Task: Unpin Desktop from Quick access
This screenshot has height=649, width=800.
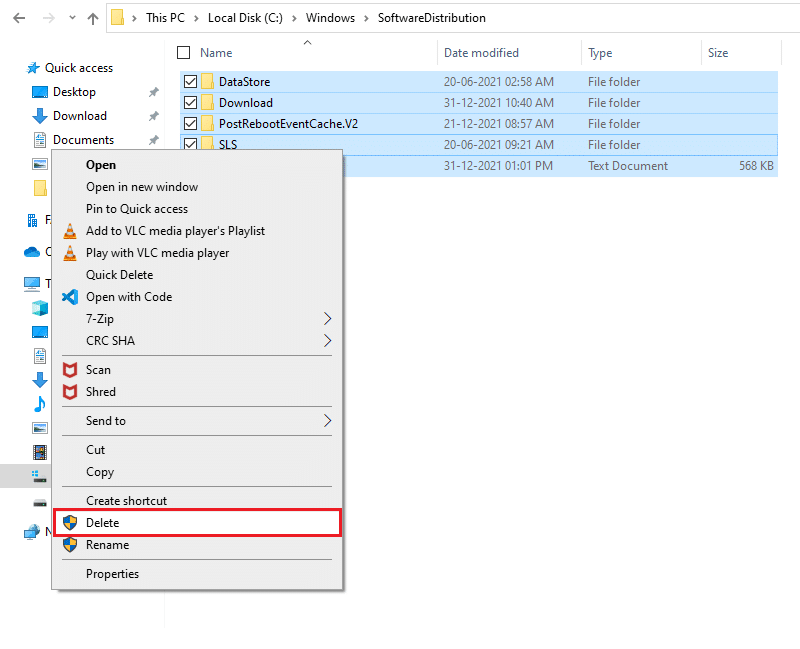Action: click(156, 91)
